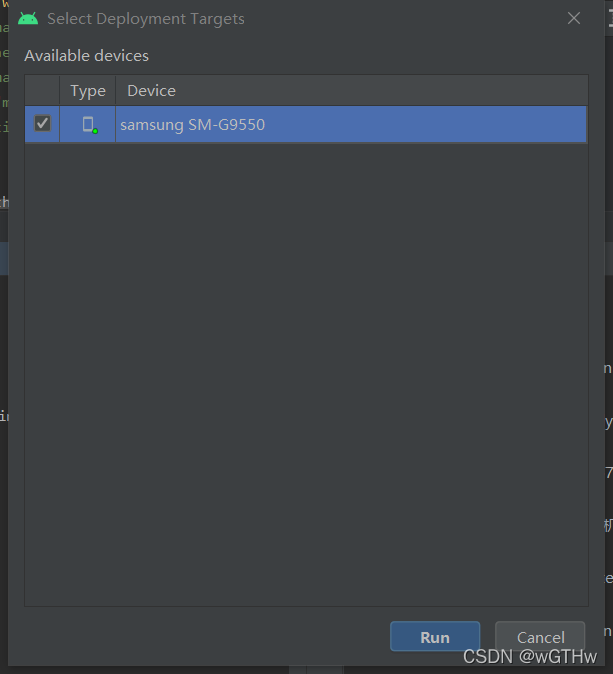The width and height of the screenshot is (613, 674).
Task: Click the blank checkbox column header
Action: tap(42, 91)
